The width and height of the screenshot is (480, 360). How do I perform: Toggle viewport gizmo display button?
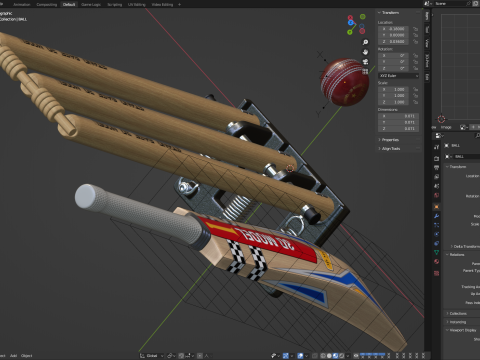(x=286, y=356)
